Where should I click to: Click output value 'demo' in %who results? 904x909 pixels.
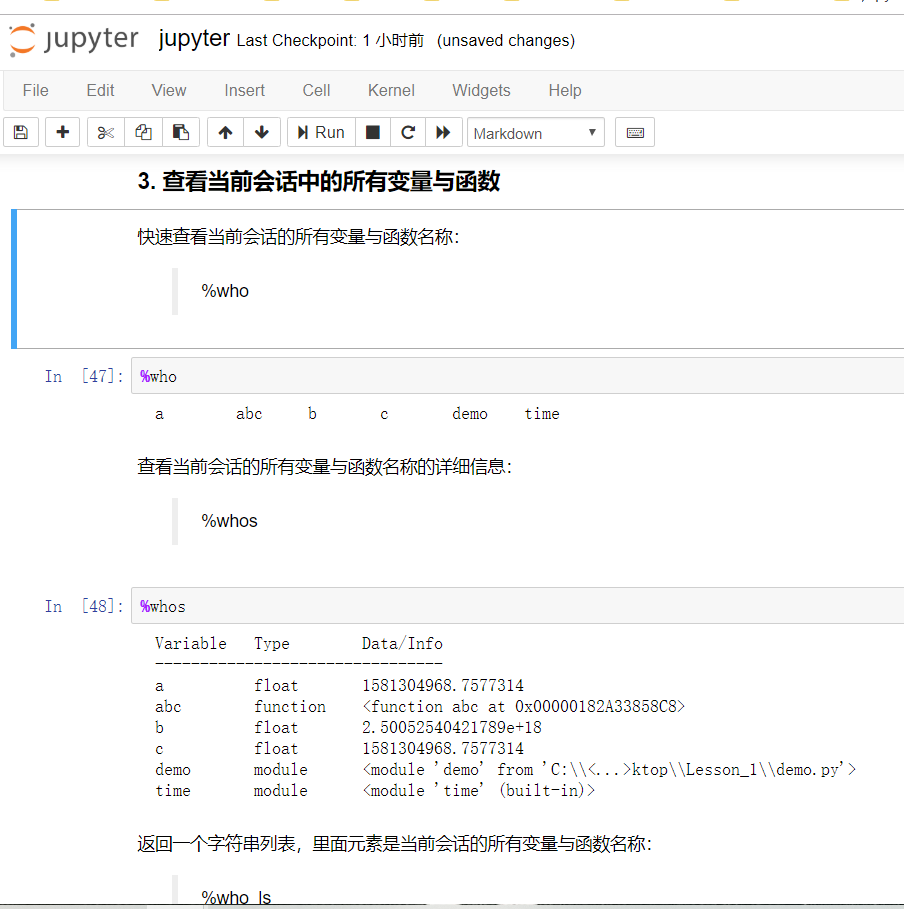point(470,414)
